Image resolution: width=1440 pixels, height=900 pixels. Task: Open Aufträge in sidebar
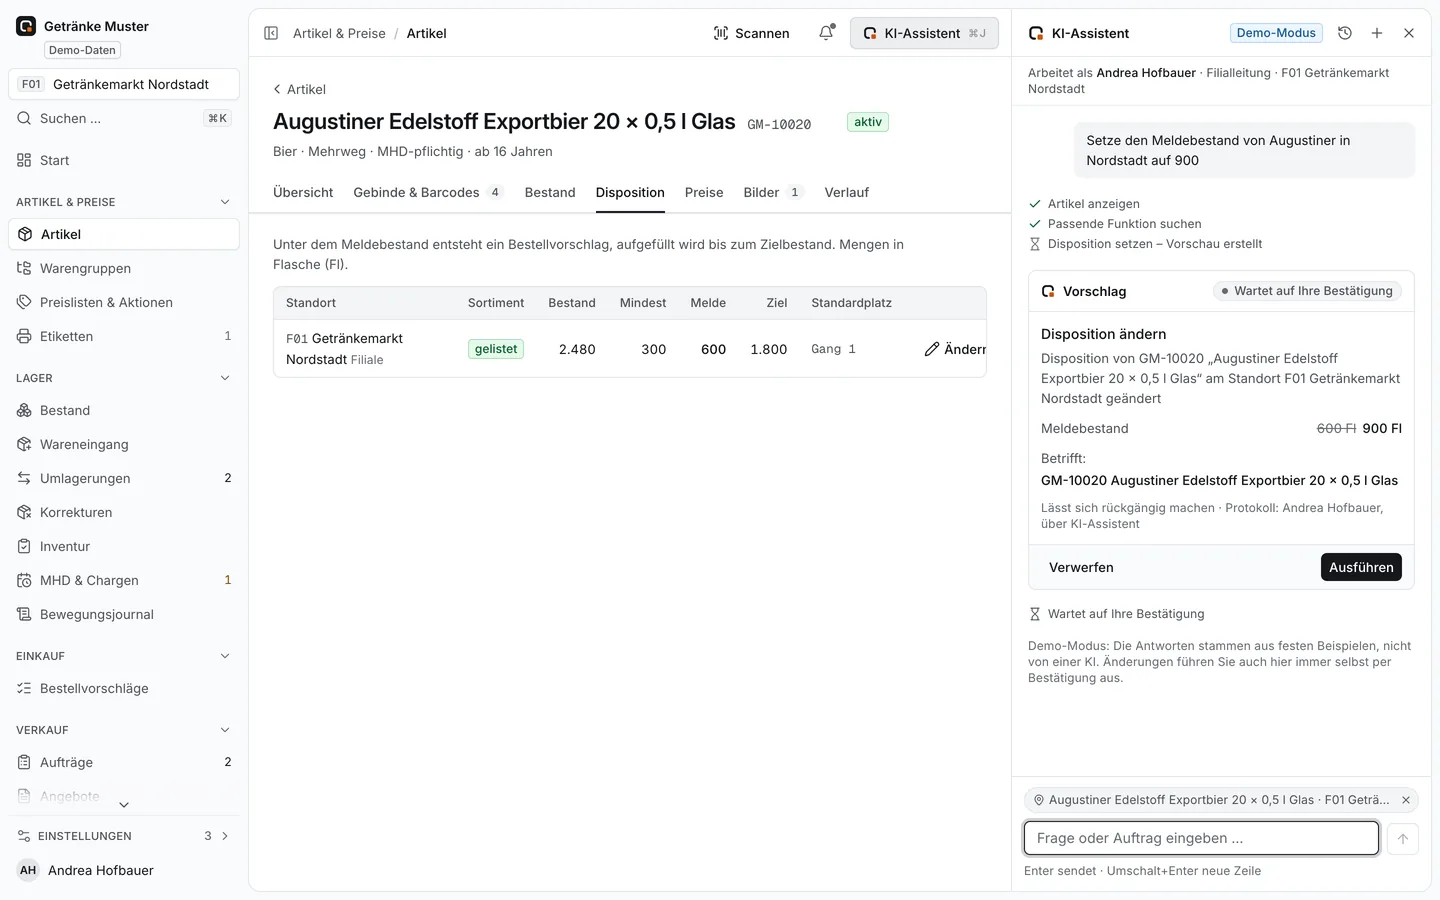pyautogui.click(x=124, y=762)
